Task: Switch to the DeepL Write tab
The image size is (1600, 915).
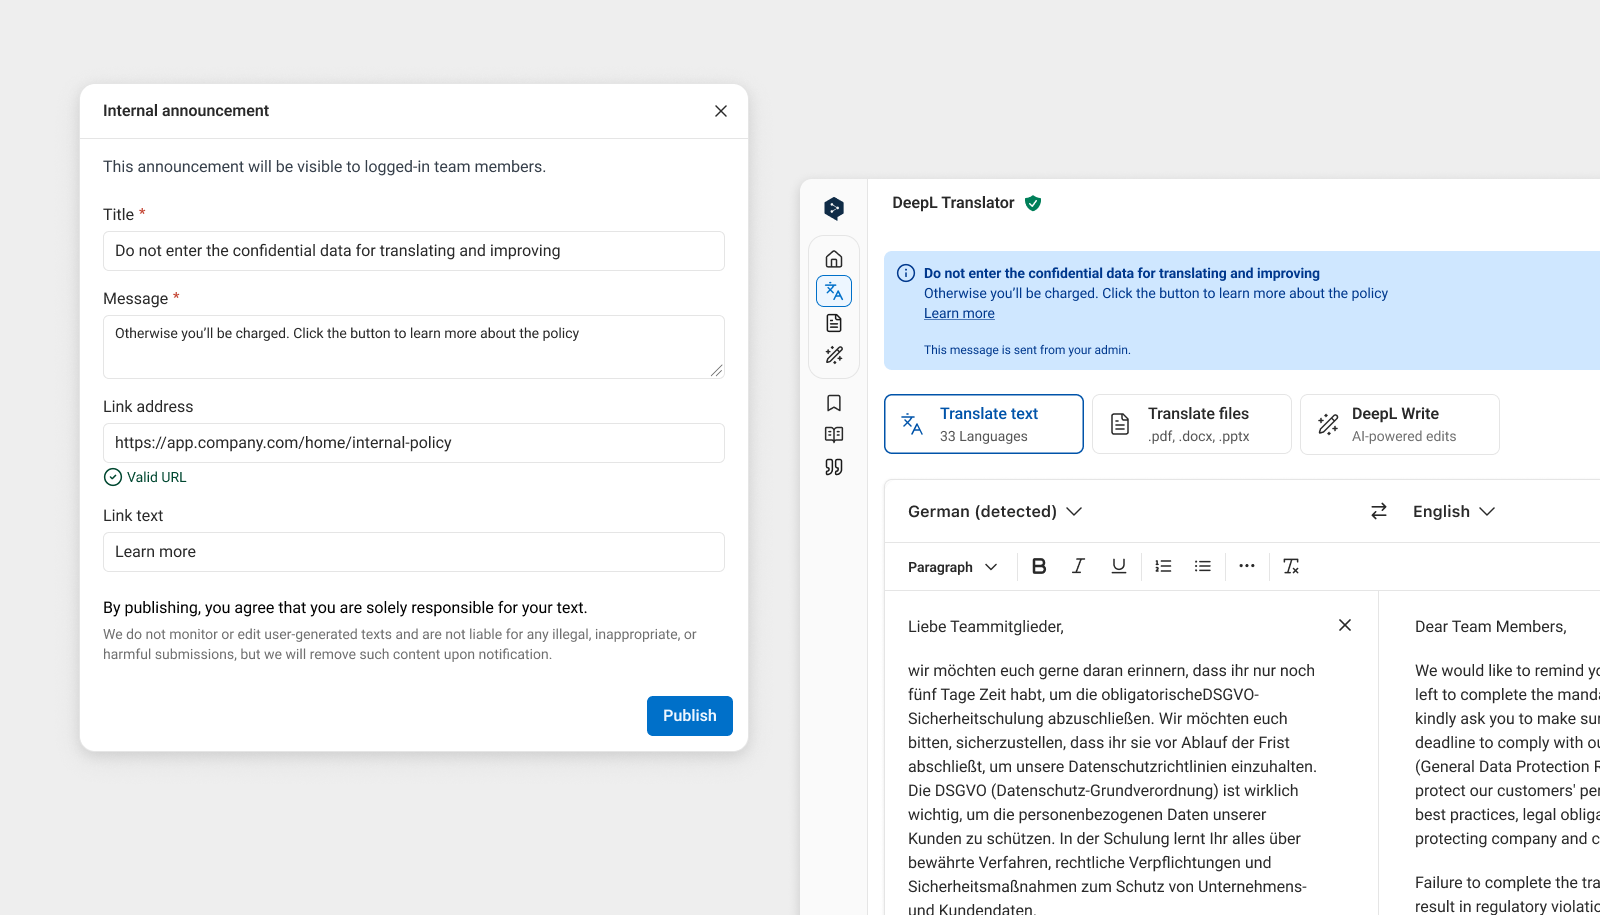Action: (1400, 424)
